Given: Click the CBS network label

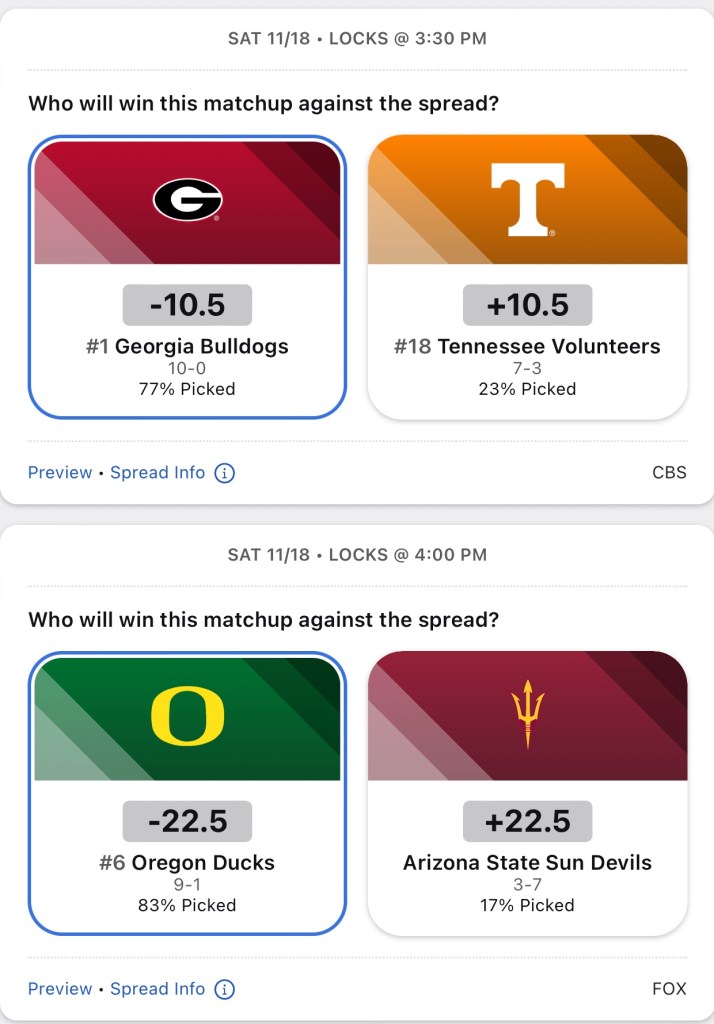Looking at the screenshot, I should [x=669, y=473].
